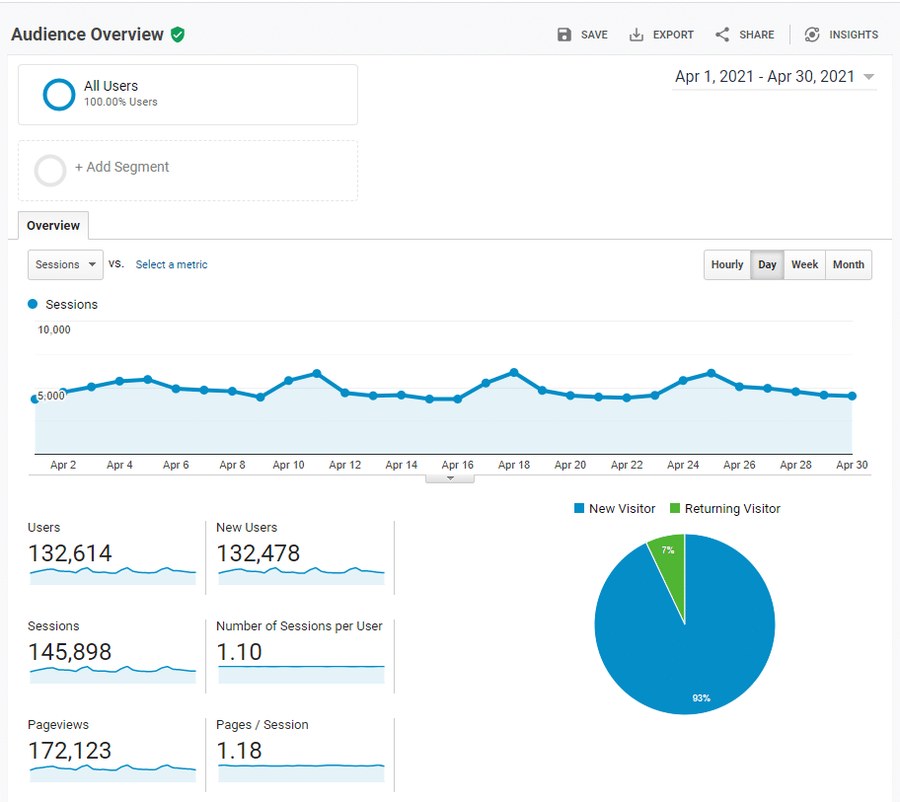
Task: Open the Insights icon
Action: [x=812, y=34]
